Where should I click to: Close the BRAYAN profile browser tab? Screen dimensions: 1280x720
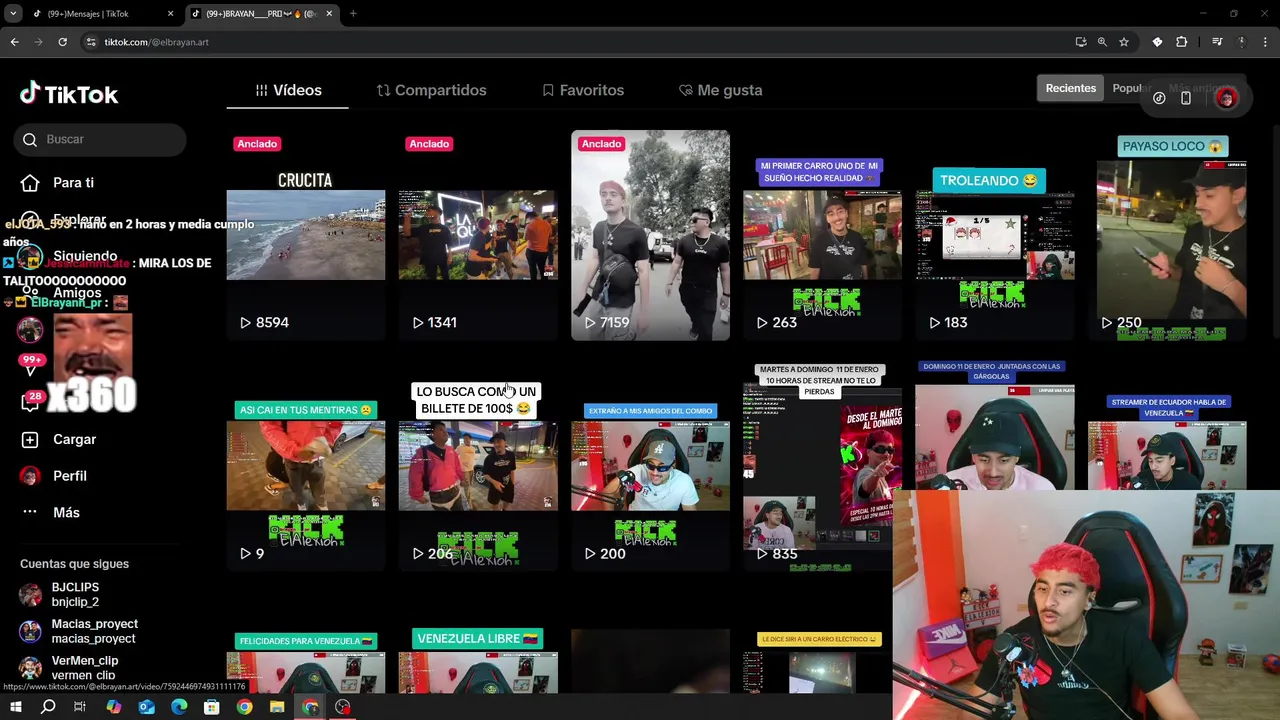click(329, 14)
